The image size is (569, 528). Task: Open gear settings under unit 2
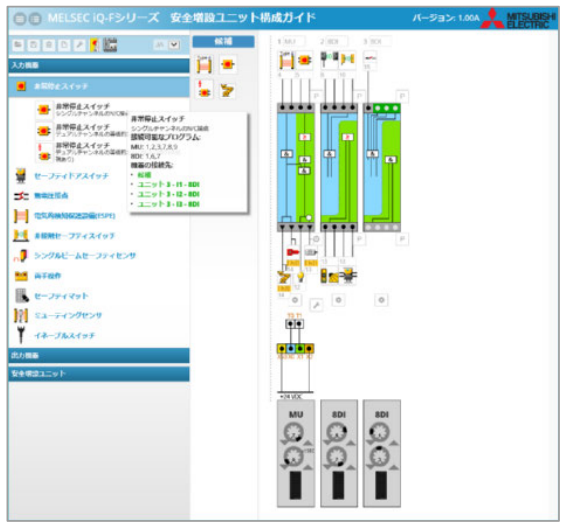pyautogui.click(x=338, y=300)
